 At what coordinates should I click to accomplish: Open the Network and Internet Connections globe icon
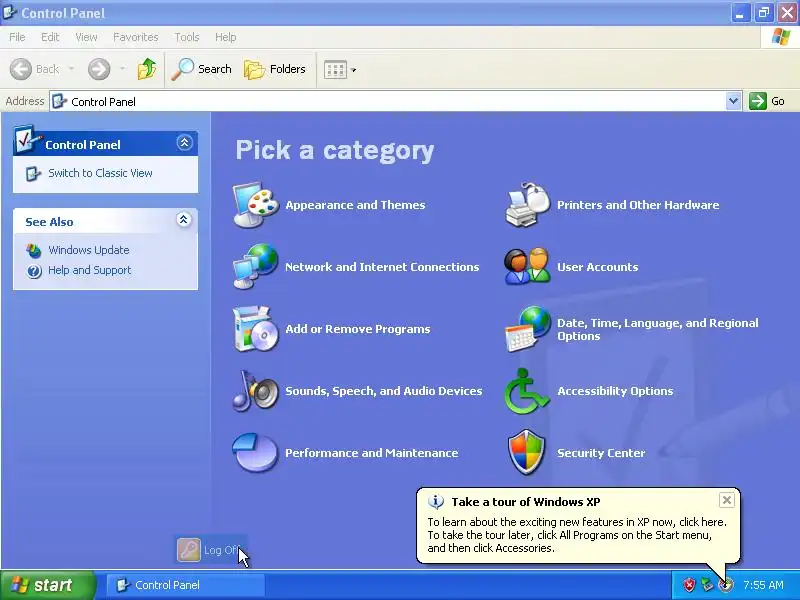click(x=256, y=266)
